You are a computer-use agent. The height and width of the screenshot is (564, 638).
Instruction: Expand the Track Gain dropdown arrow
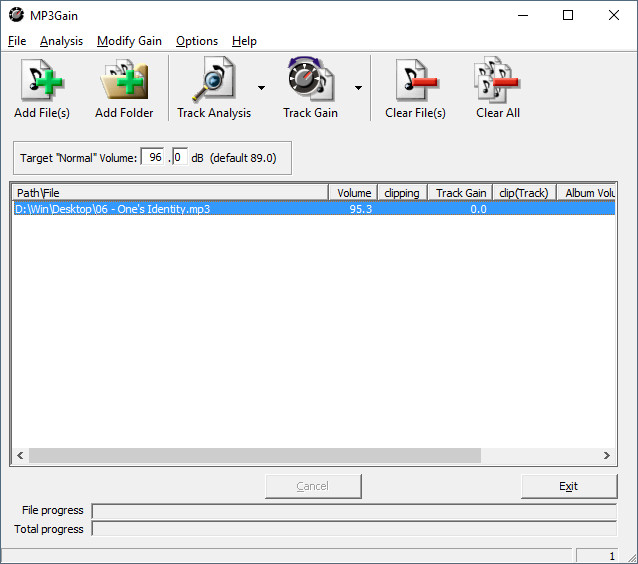pyautogui.click(x=358, y=87)
